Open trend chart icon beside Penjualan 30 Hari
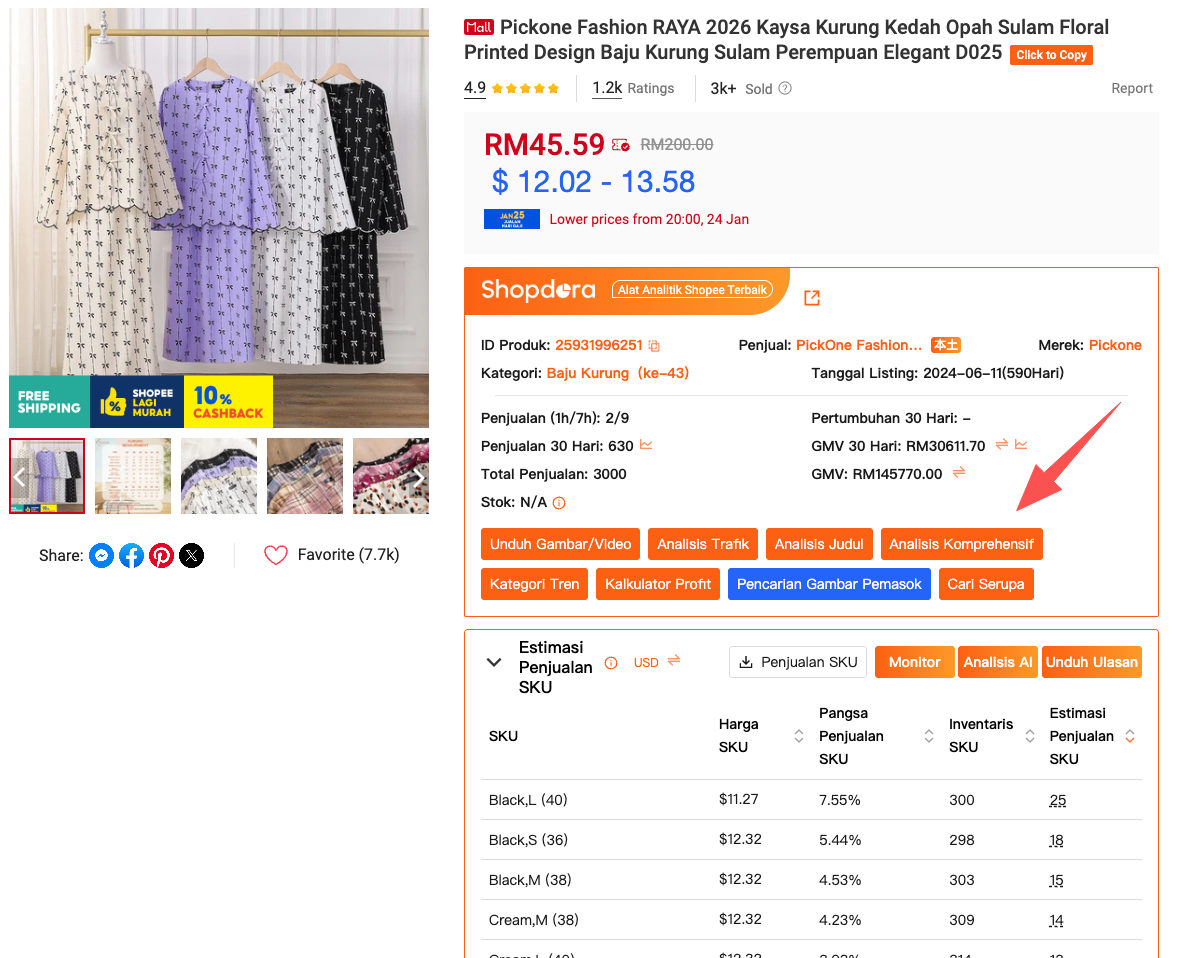The height and width of the screenshot is (958, 1178). pyautogui.click(x=646, y=445)
